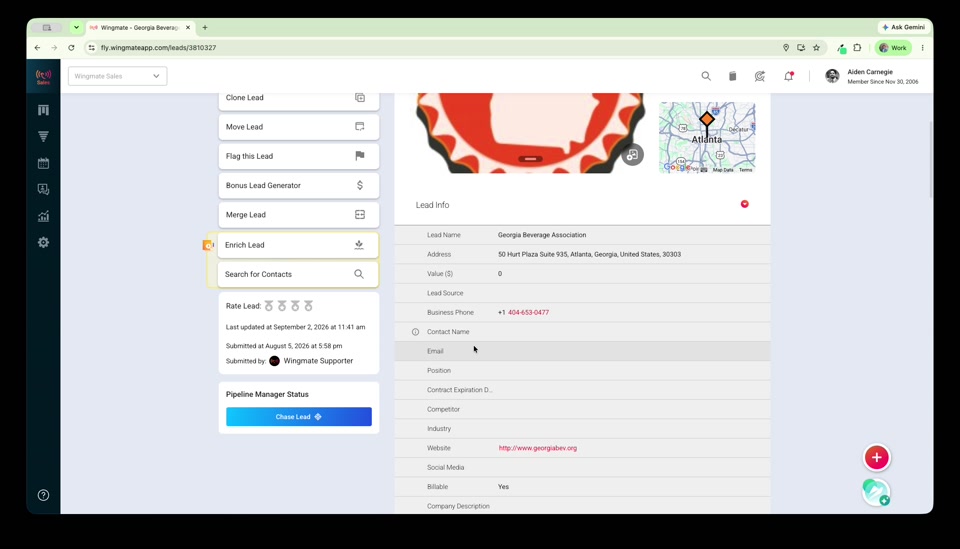Click Flag this Lead menu item
The height and width of the screenshot is (549, 960).
pyautogui.click(x=299, y=156)
